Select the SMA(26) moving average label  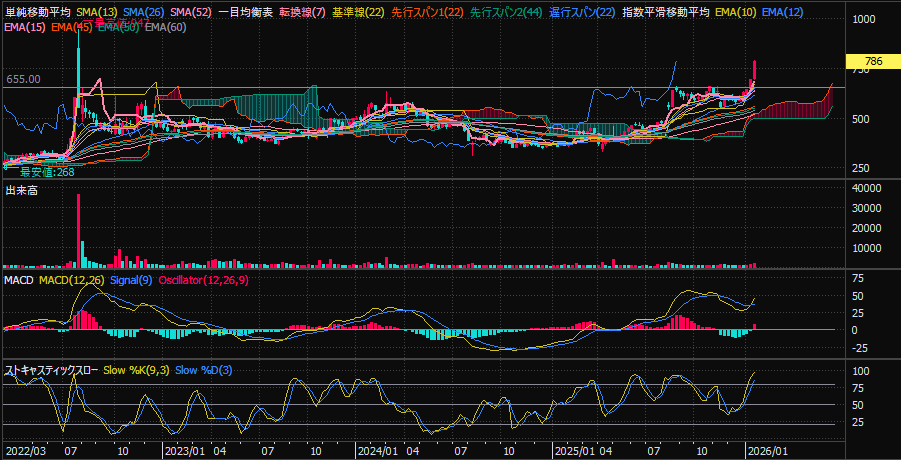(144, 12)
